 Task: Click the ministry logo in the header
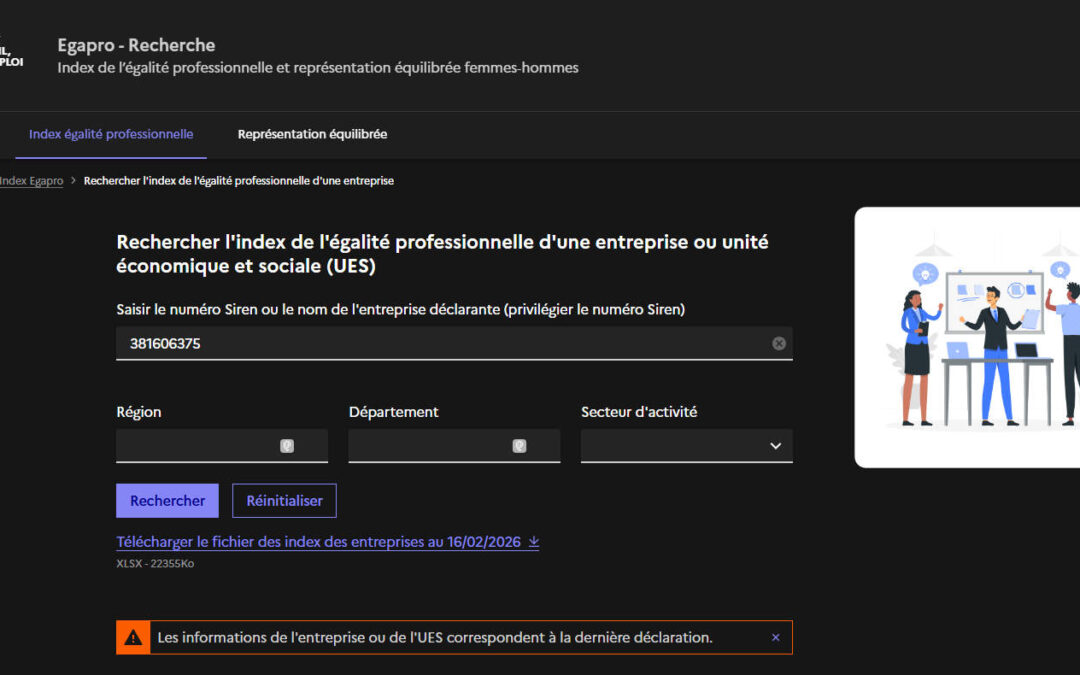tap(11, 55)
